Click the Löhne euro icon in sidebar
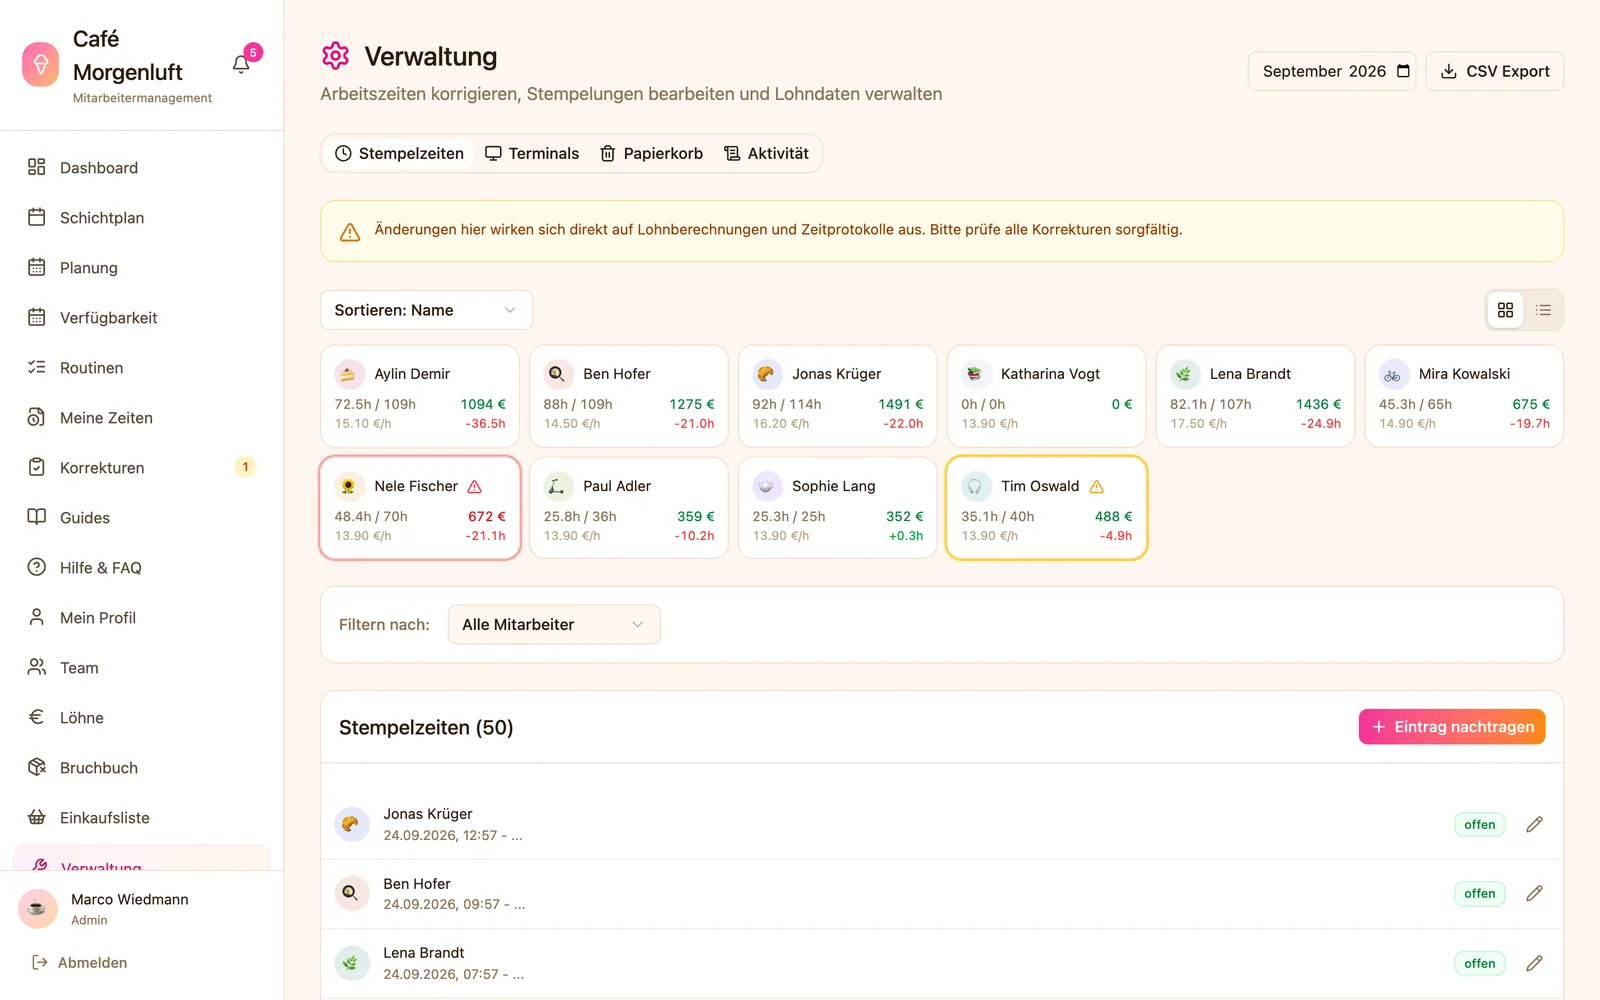 [37, 717]
